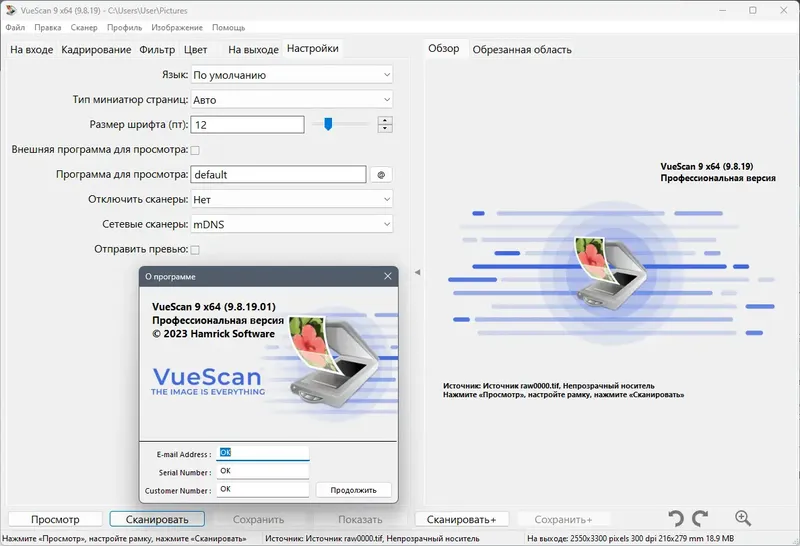Switch to На выходе tab

pyautogui.click(x=253, y=49)
